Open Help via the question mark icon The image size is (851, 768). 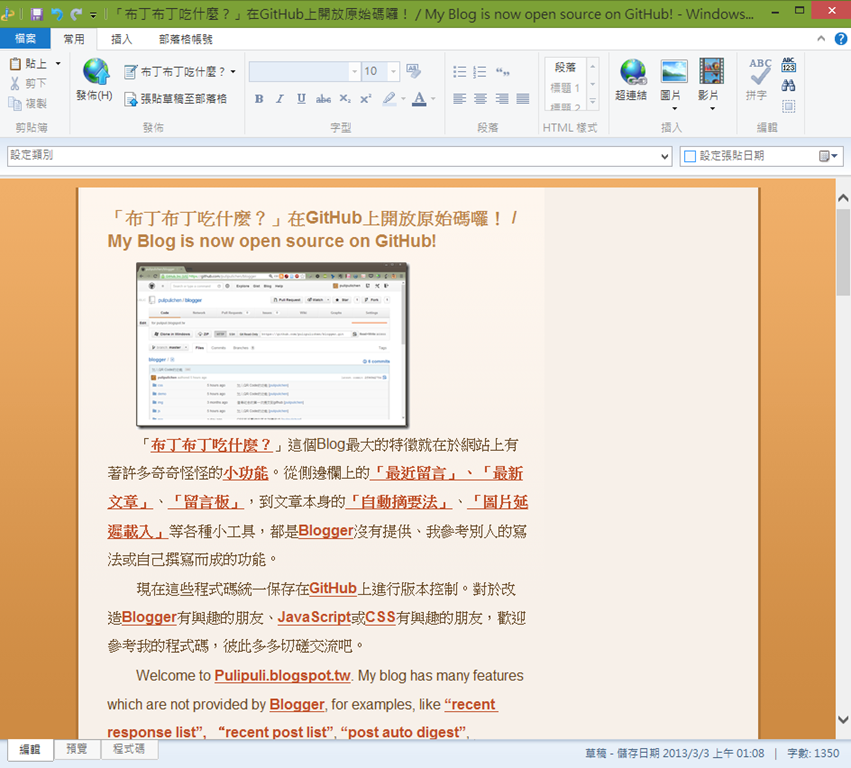point(841,39)
